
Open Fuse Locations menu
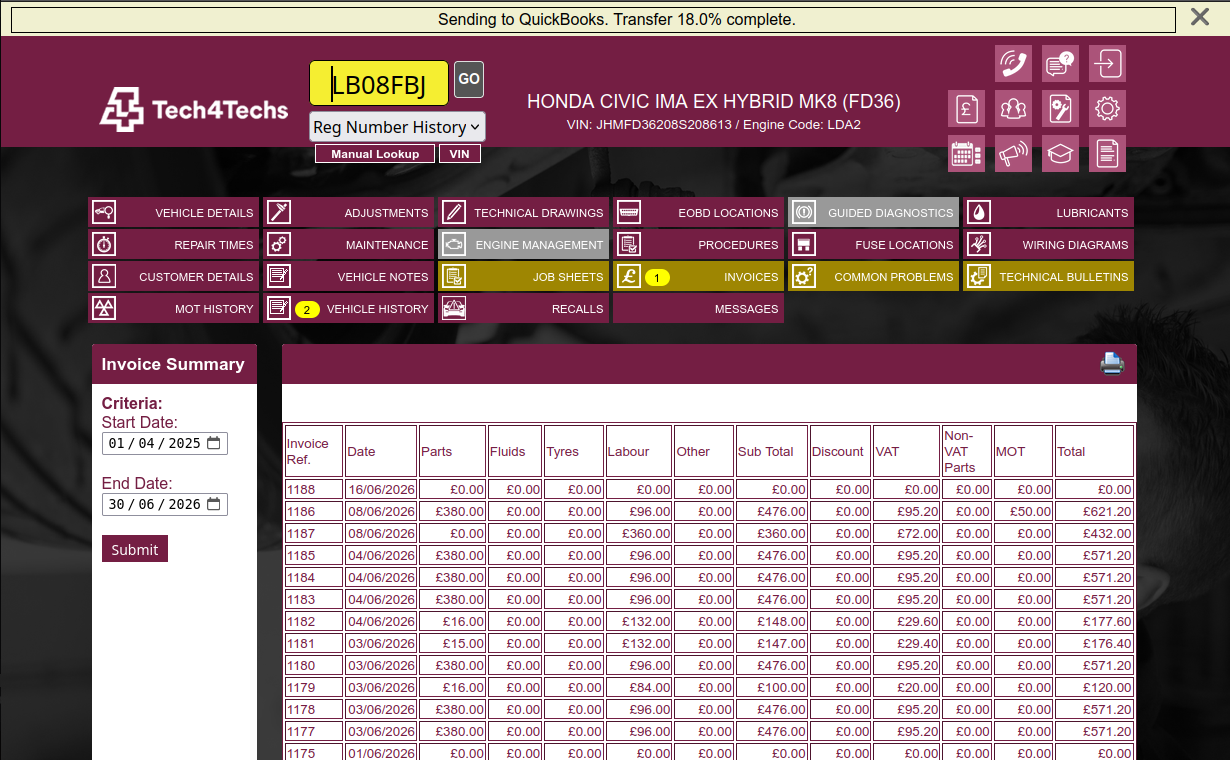[873, 244]
